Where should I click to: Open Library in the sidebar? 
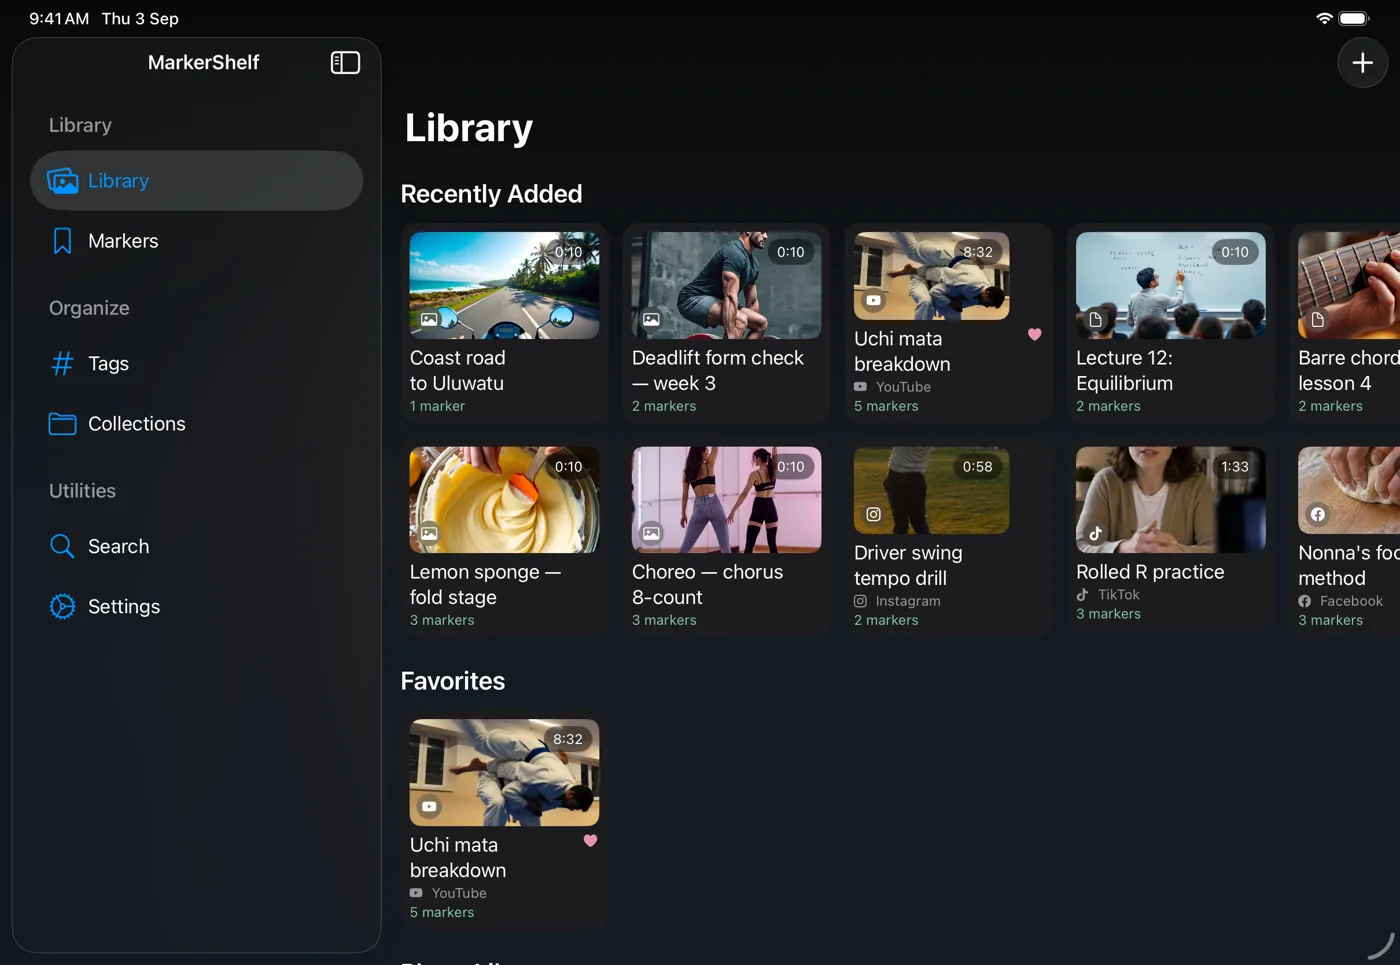click(197, 181)
